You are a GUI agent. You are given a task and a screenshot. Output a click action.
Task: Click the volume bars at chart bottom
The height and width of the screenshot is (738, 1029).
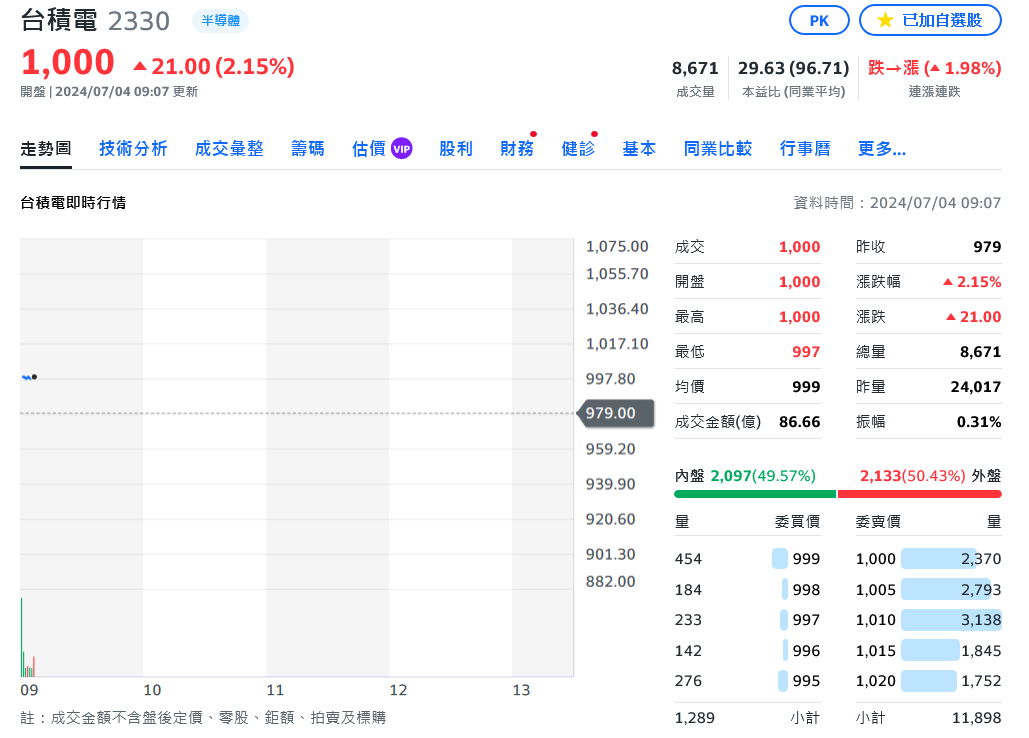pyautogui.click(x=28, y=637)
